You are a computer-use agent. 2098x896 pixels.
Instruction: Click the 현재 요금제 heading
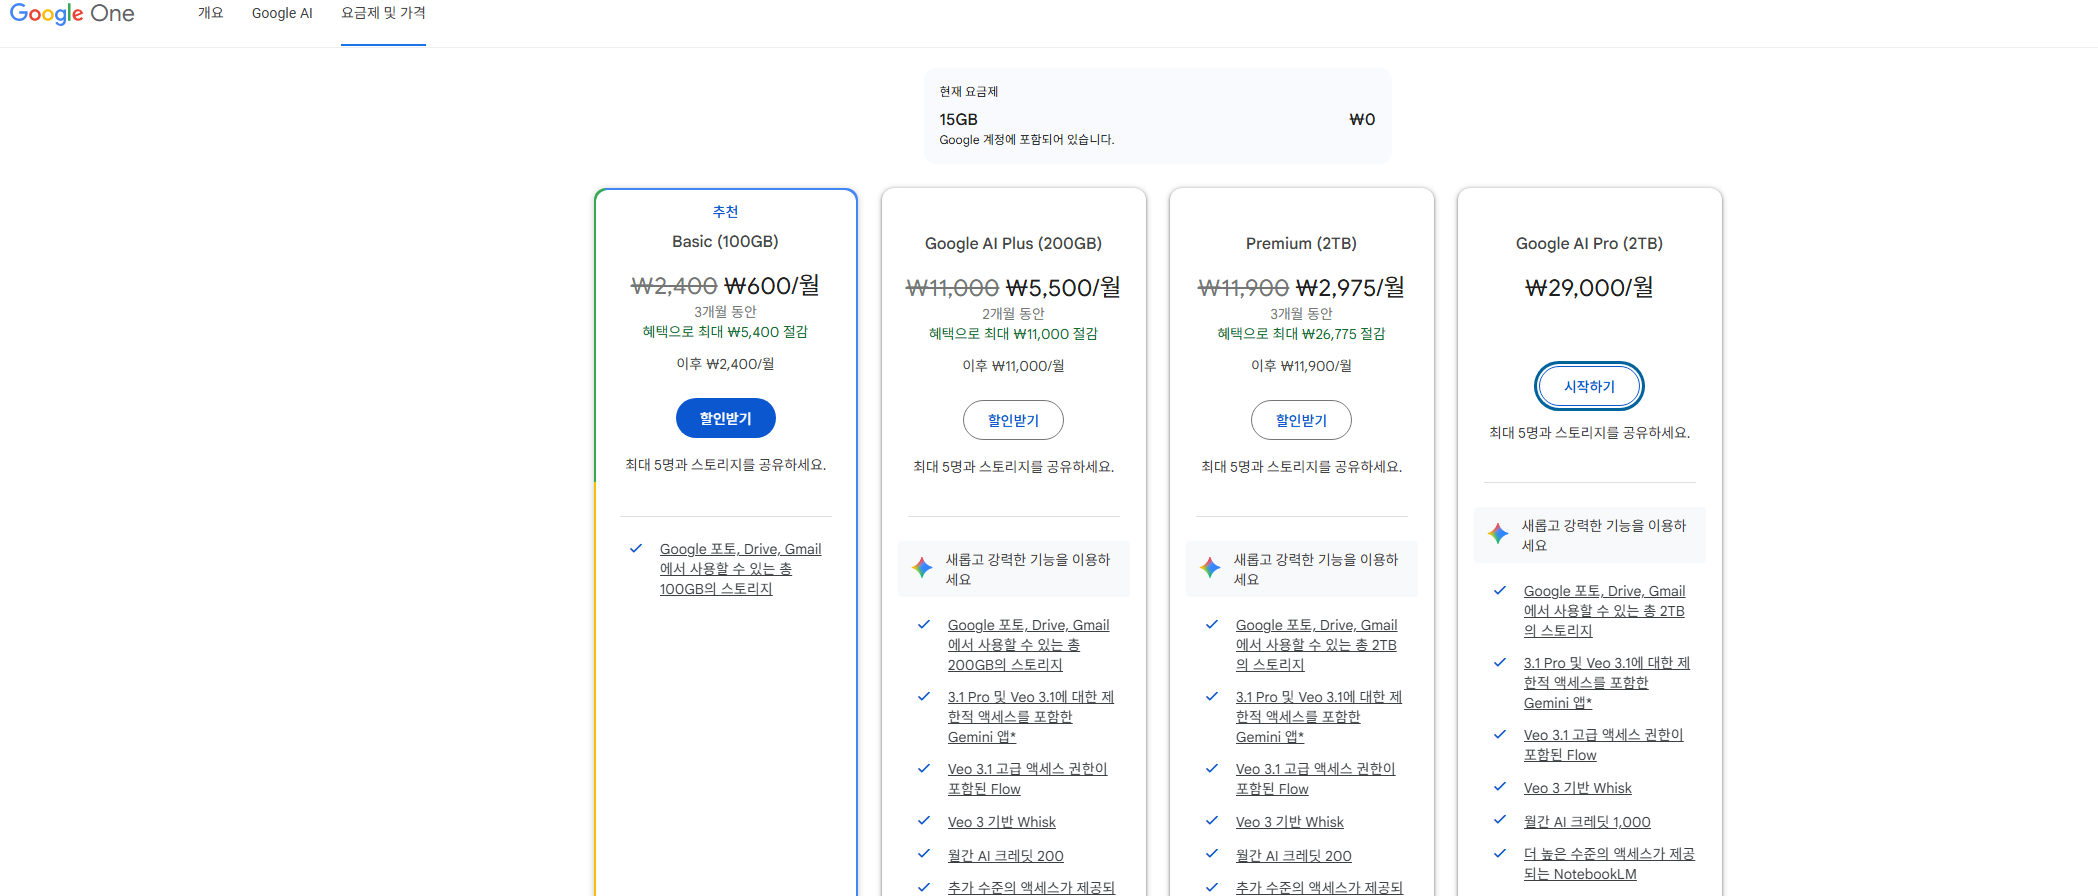click(x=968, y=91)
